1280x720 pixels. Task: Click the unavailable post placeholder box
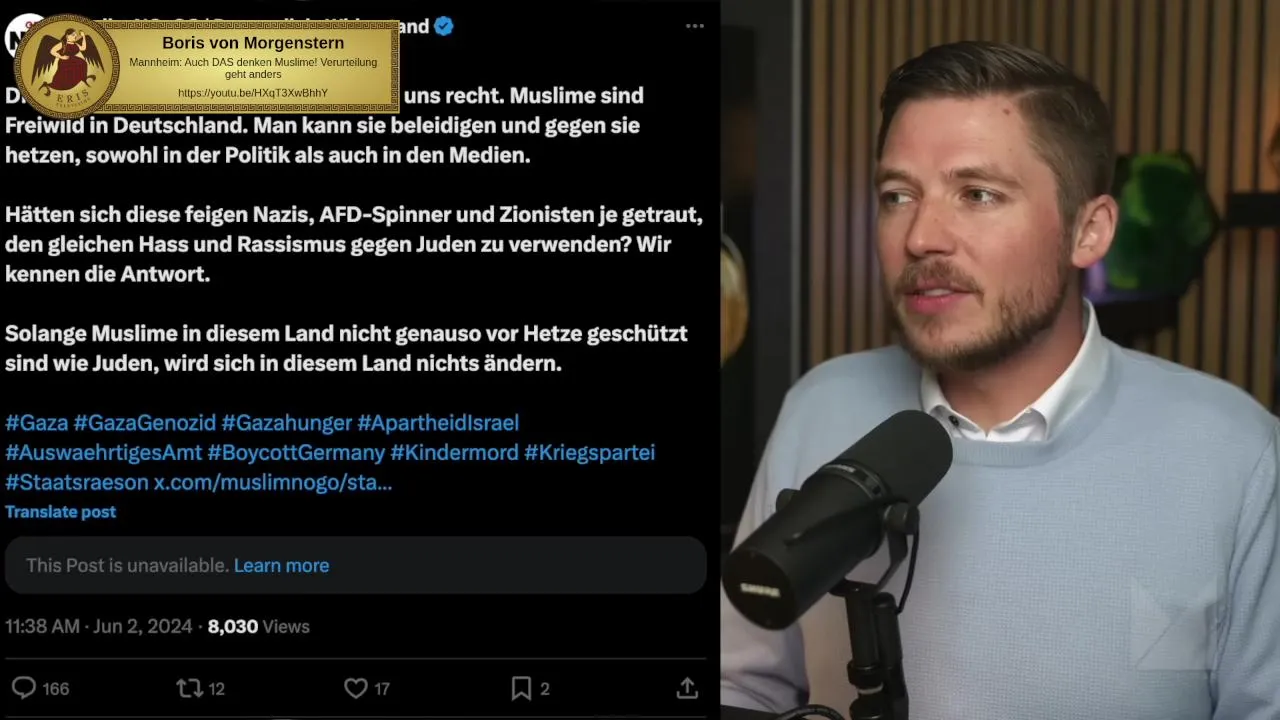tap(355, 565)
